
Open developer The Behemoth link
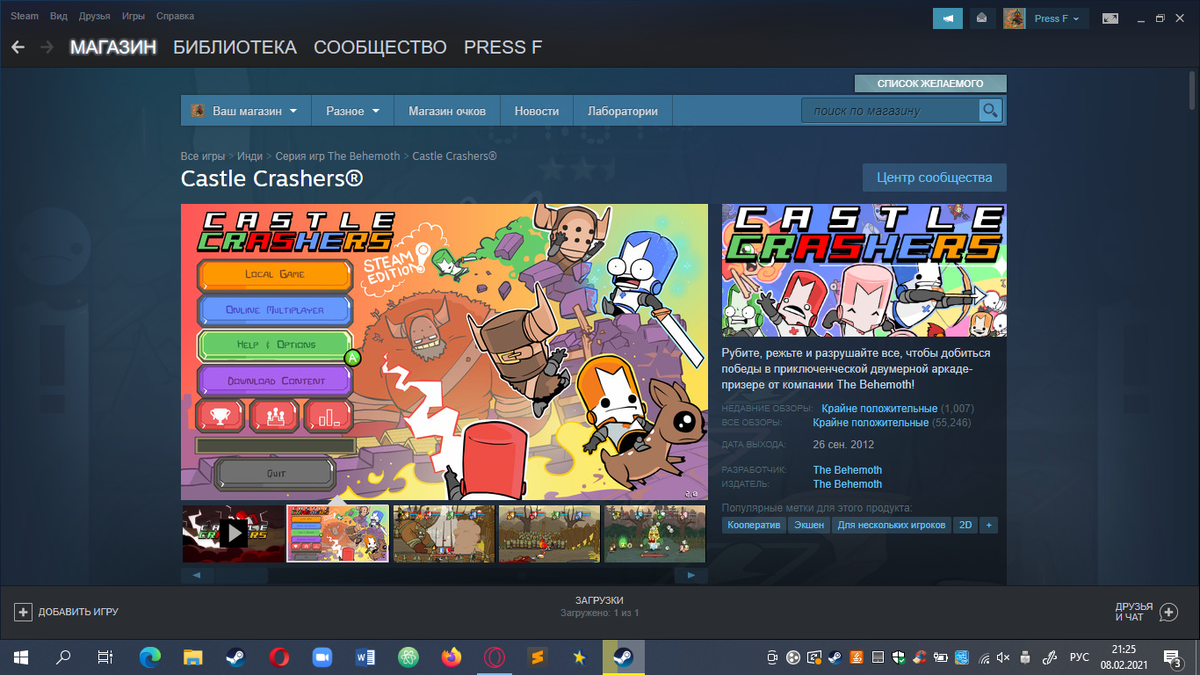click(x=847, y=470)
